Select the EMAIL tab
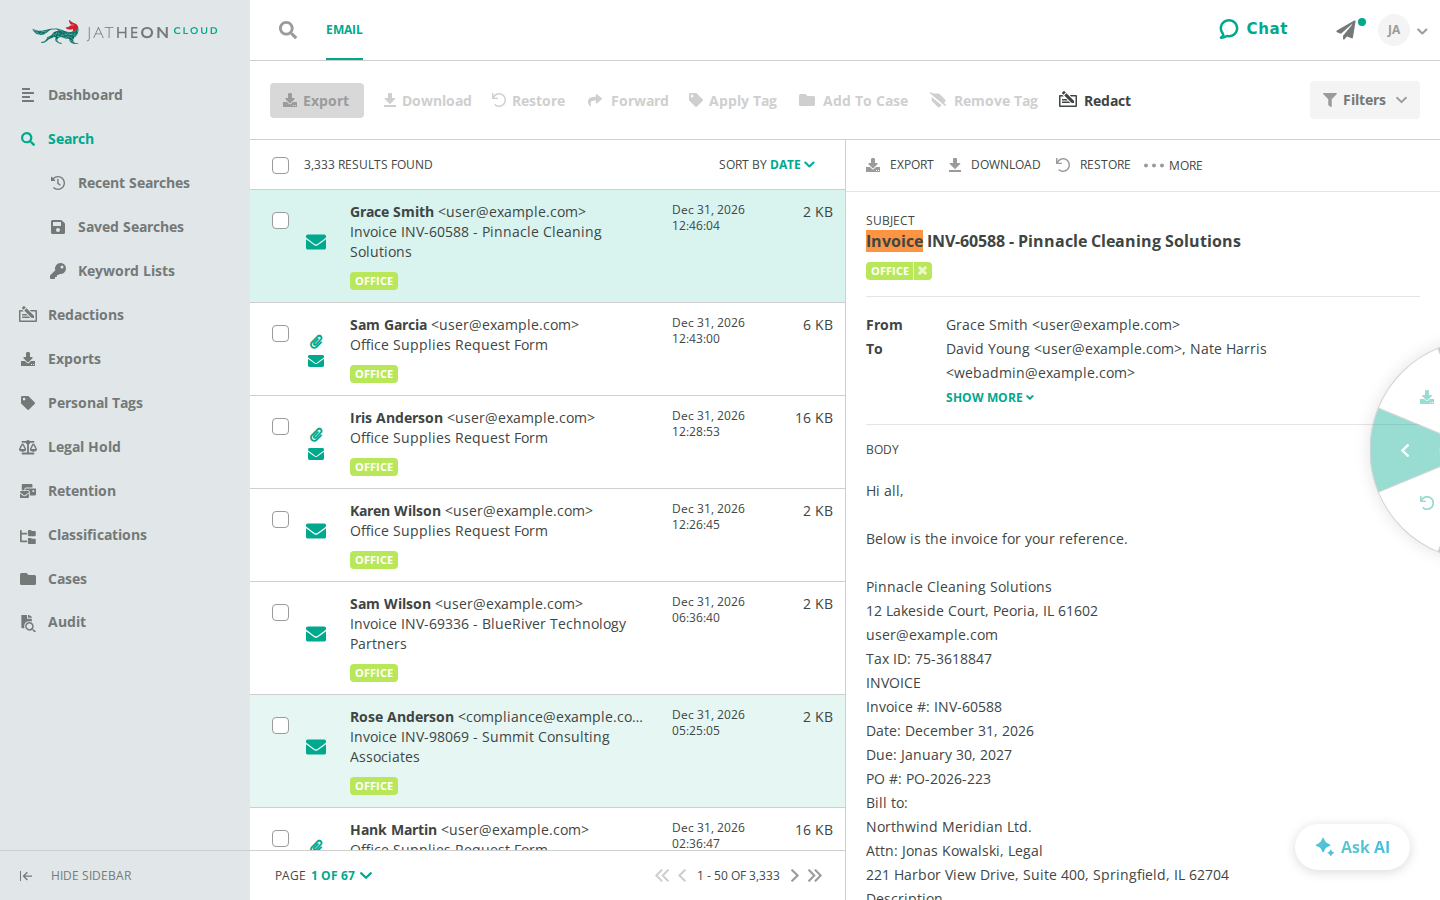 tap(344, 30)
